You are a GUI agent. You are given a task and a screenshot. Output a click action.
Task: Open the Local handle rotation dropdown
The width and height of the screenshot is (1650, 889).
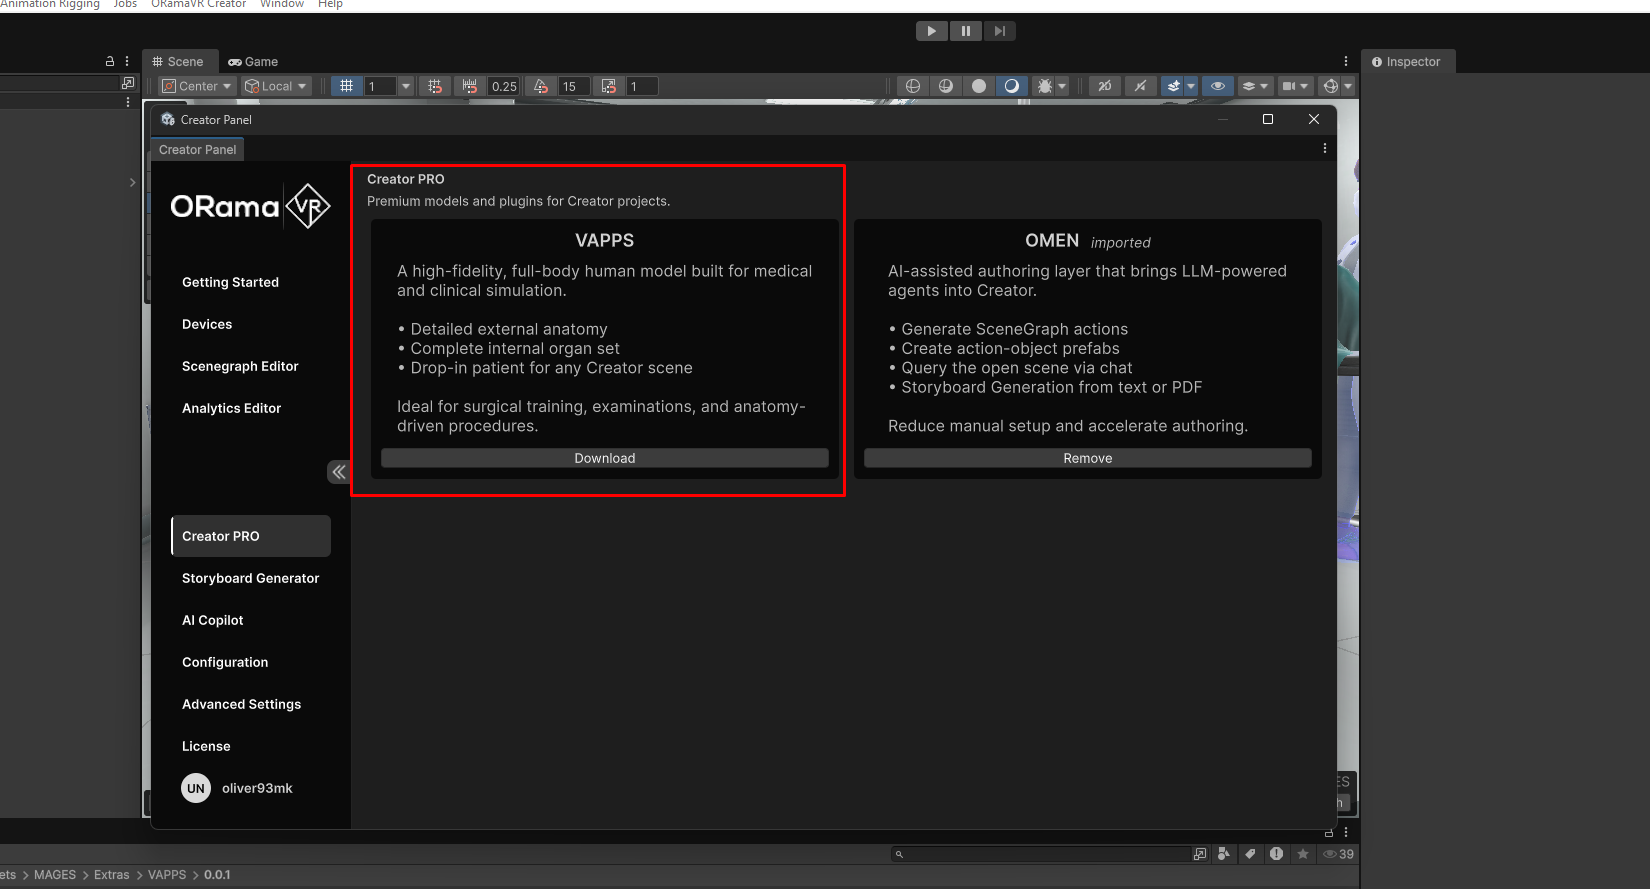point(276,86)
